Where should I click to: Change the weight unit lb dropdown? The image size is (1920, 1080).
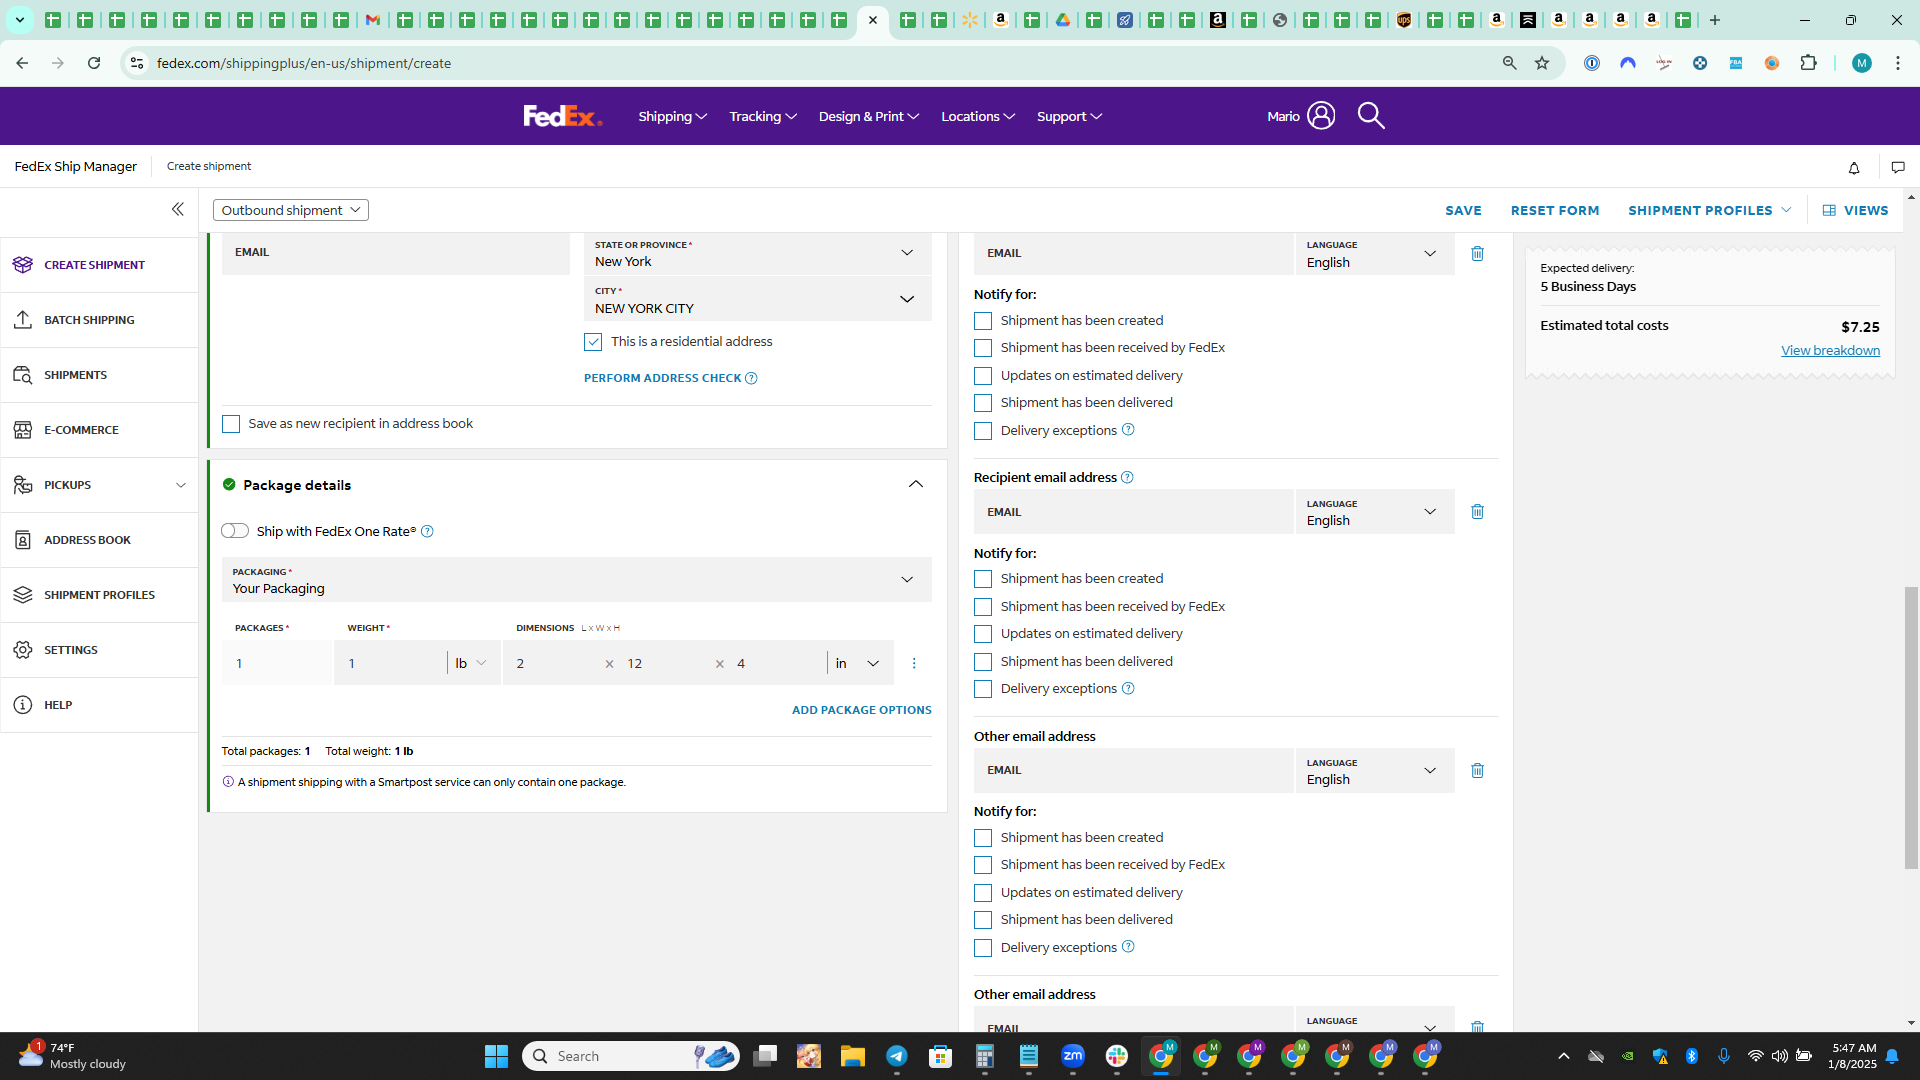coord(471,663)
